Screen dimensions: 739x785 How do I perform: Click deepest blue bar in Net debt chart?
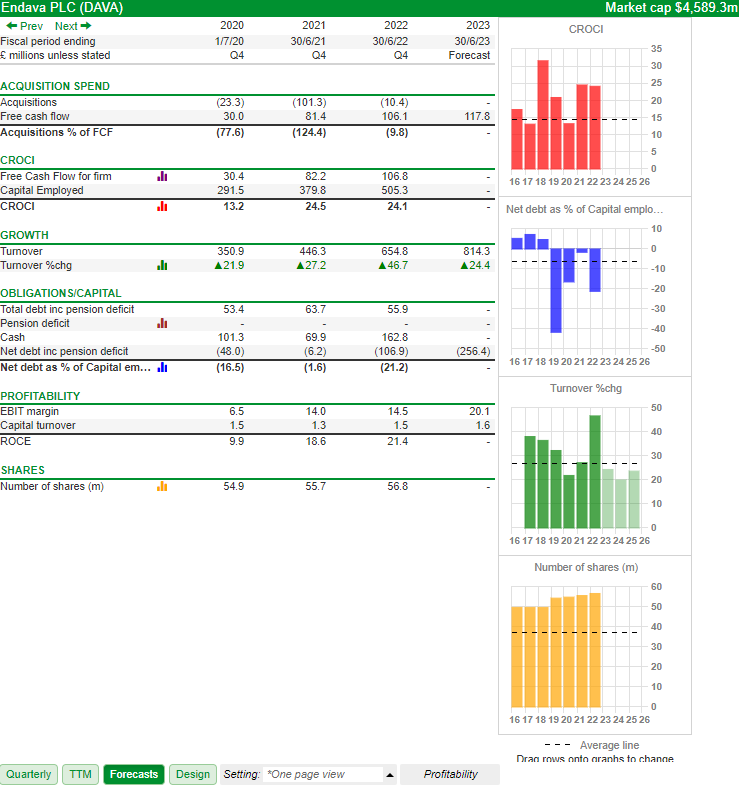(556, 290)
